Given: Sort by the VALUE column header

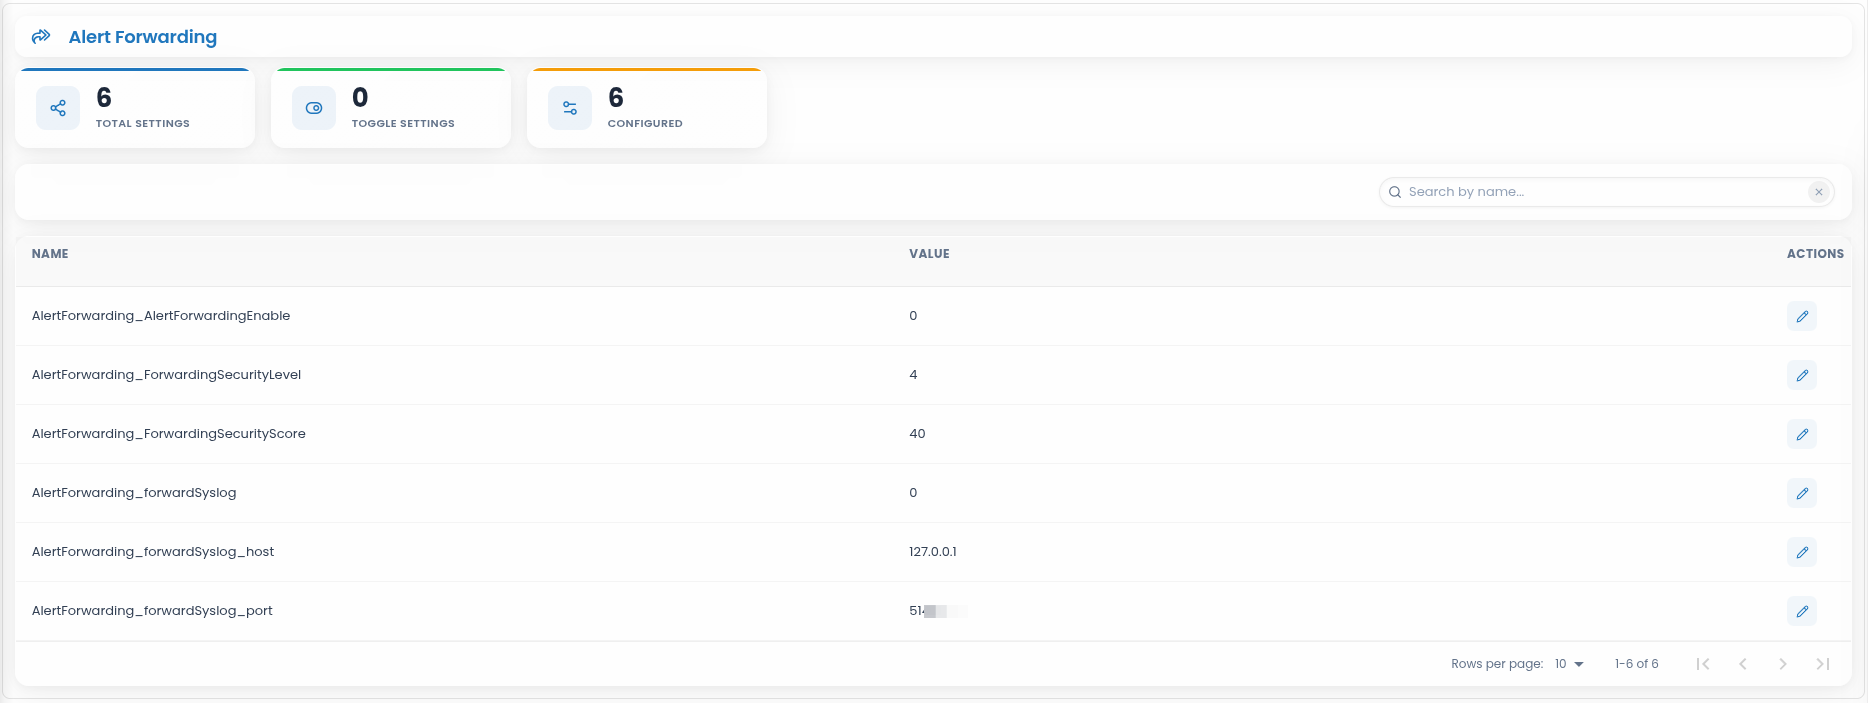Looking at the screenshot, I should 929,254.
